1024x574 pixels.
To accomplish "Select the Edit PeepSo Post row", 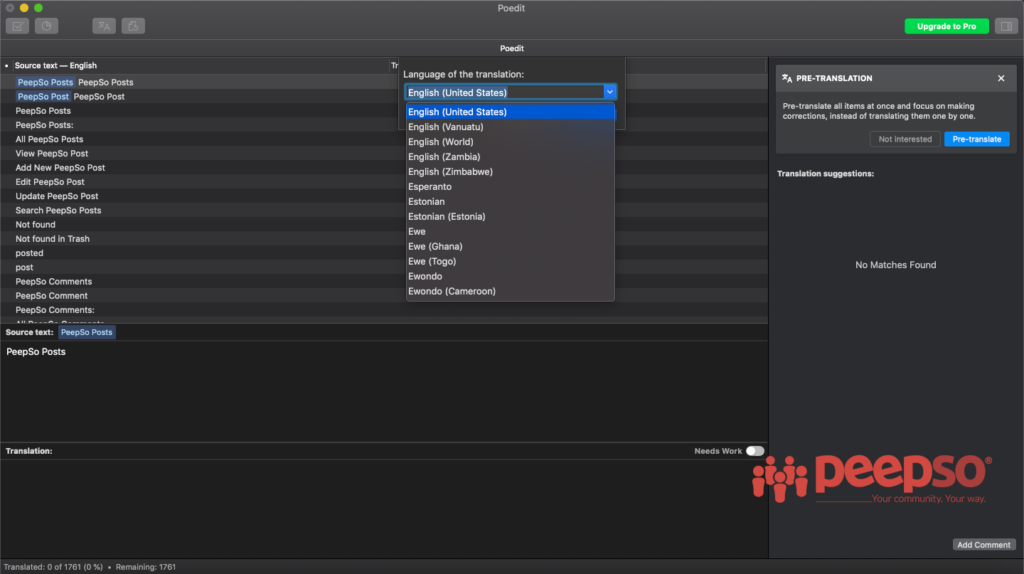I will [x=50, y=182].
